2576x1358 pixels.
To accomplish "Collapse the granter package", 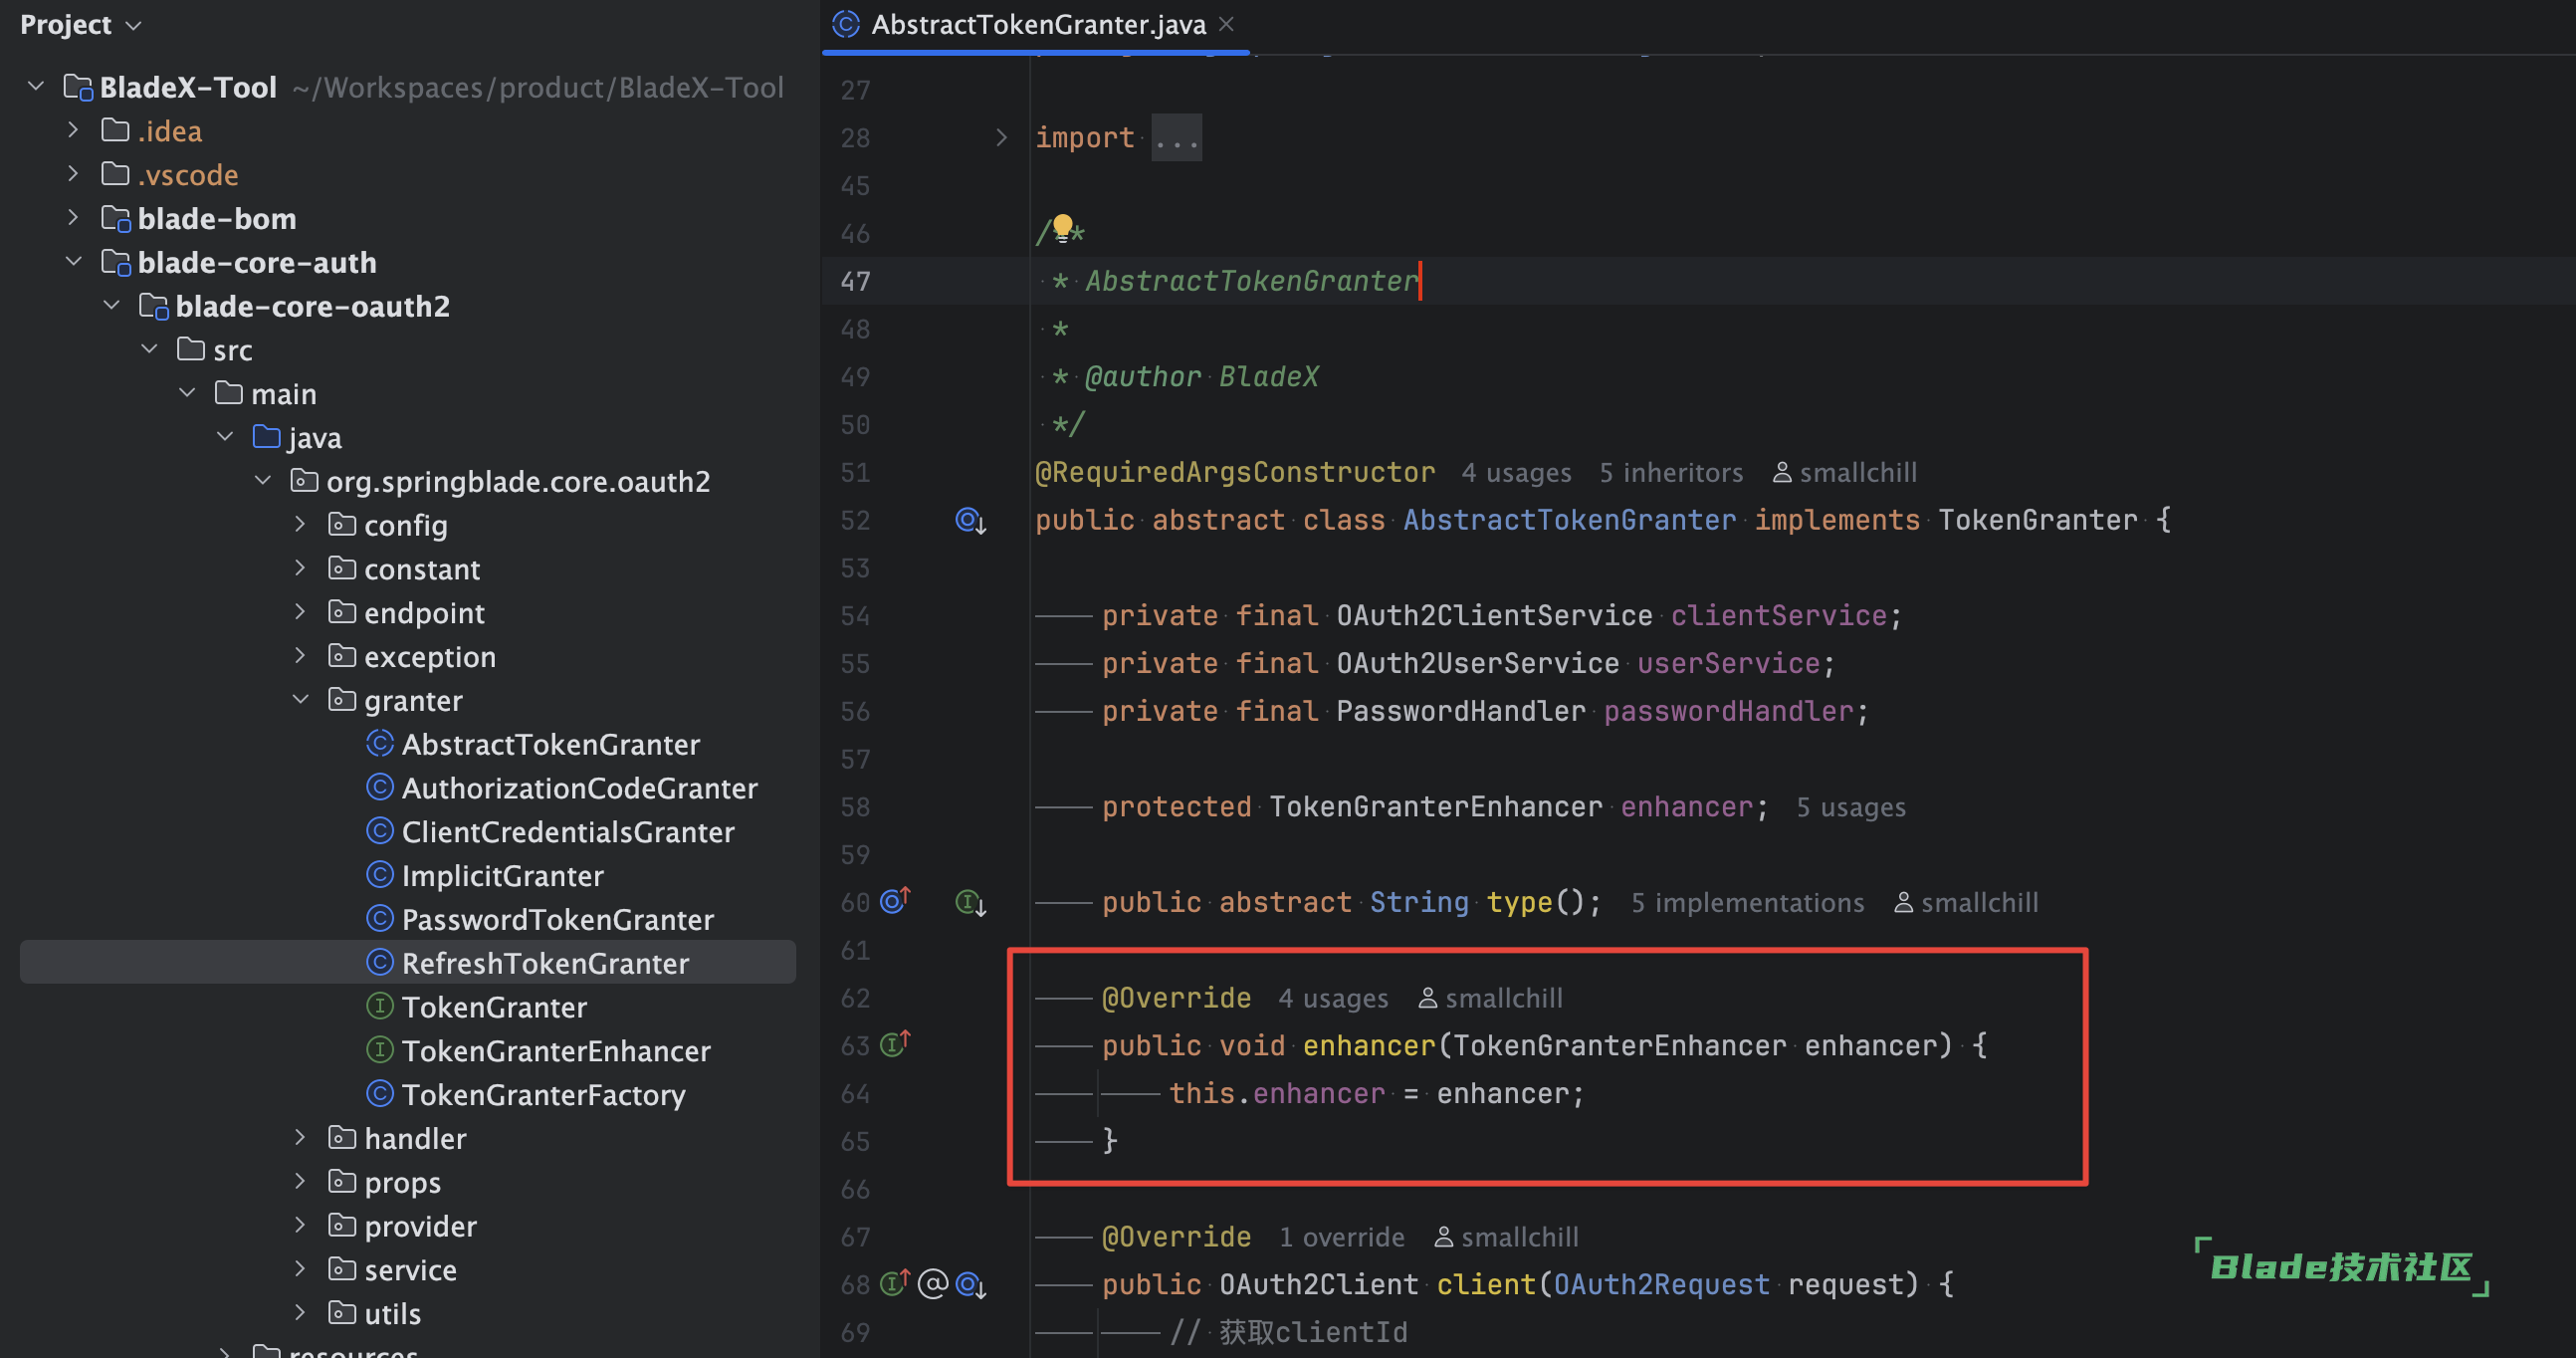I will pos(300,699).
